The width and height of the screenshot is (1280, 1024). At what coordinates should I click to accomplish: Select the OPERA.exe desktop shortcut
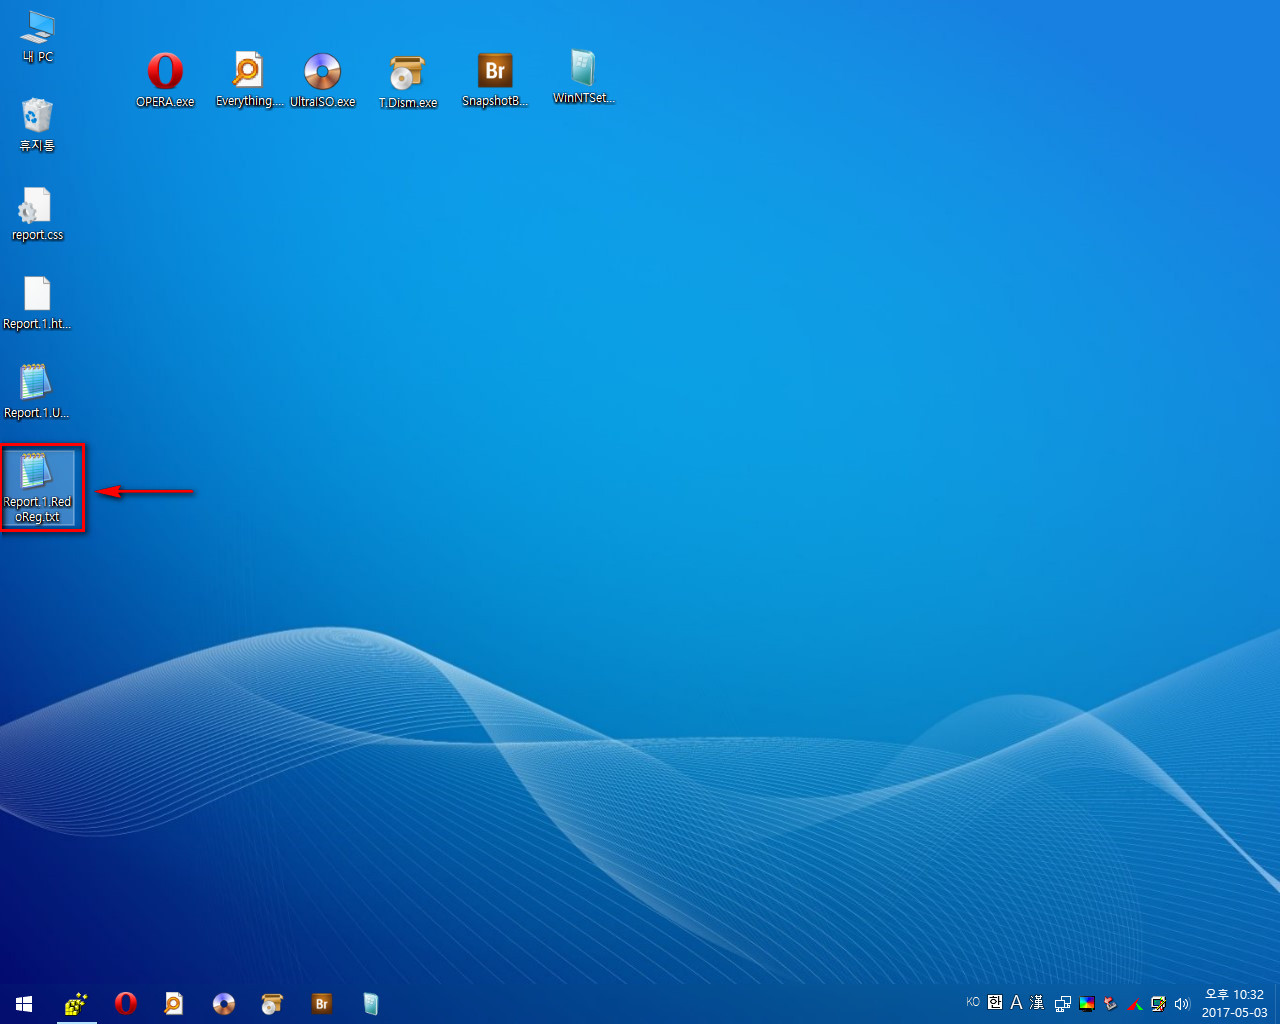click(165, 80)
